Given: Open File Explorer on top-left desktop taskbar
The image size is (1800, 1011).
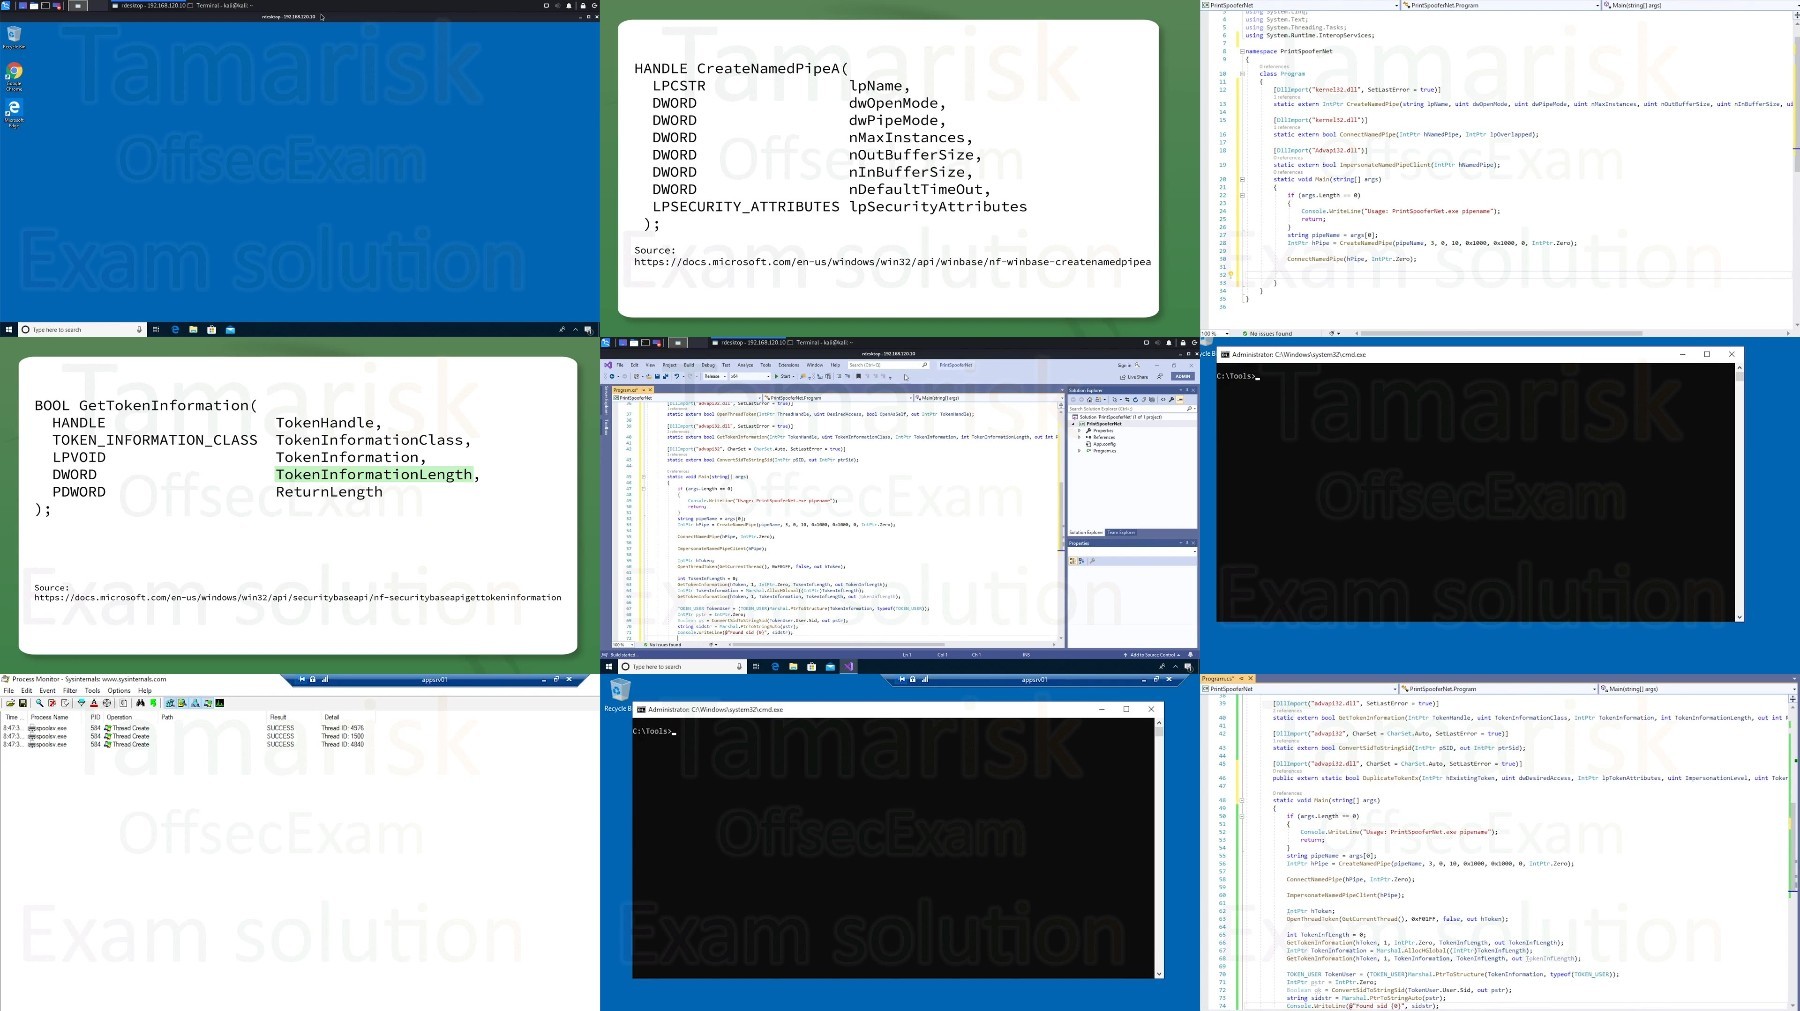Looking at the screenshot, I should tap(193, 329).
